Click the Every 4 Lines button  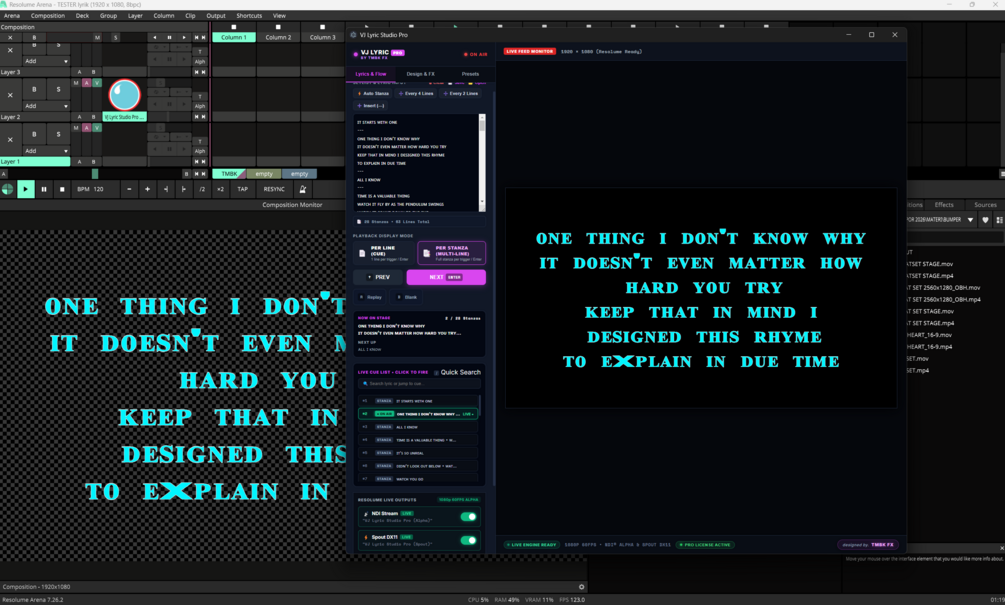(416, 94)
